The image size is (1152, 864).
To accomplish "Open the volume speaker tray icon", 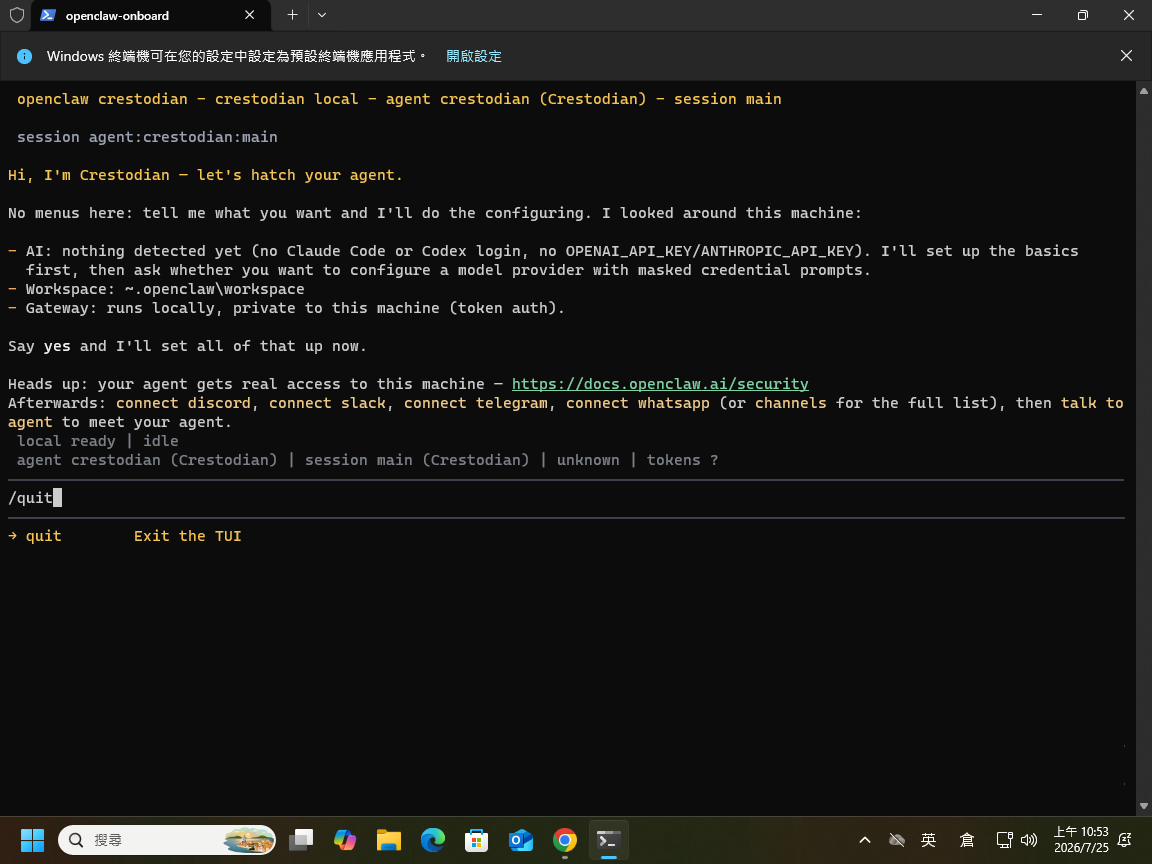I will (1029, 840).
